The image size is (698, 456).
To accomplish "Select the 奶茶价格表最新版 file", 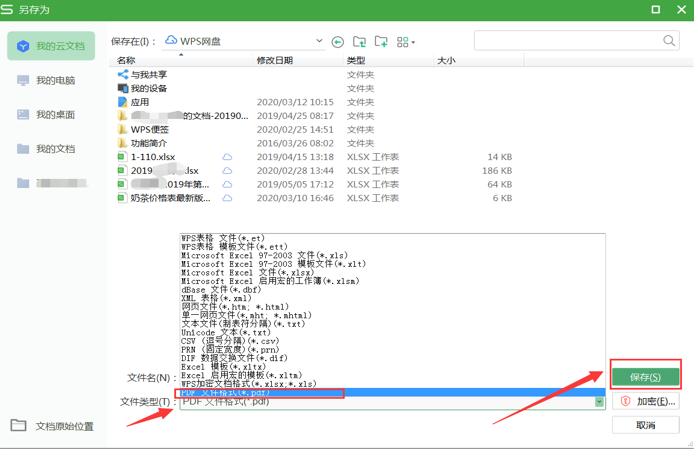I will point(164,198).
